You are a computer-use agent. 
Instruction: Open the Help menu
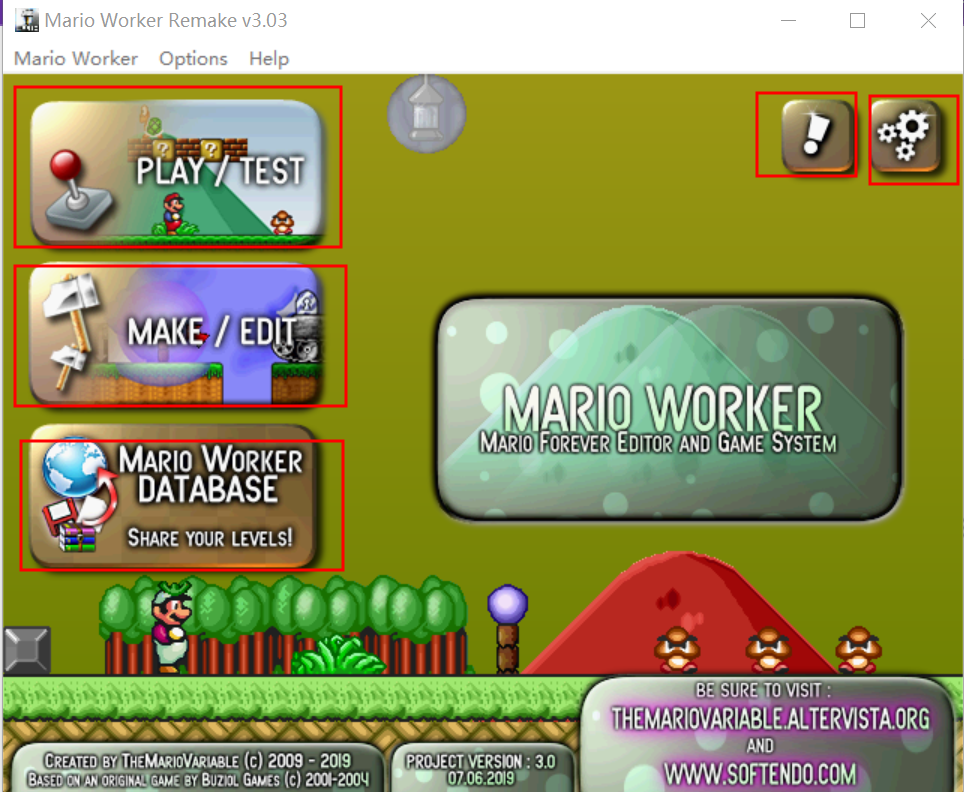coord(269,58)
